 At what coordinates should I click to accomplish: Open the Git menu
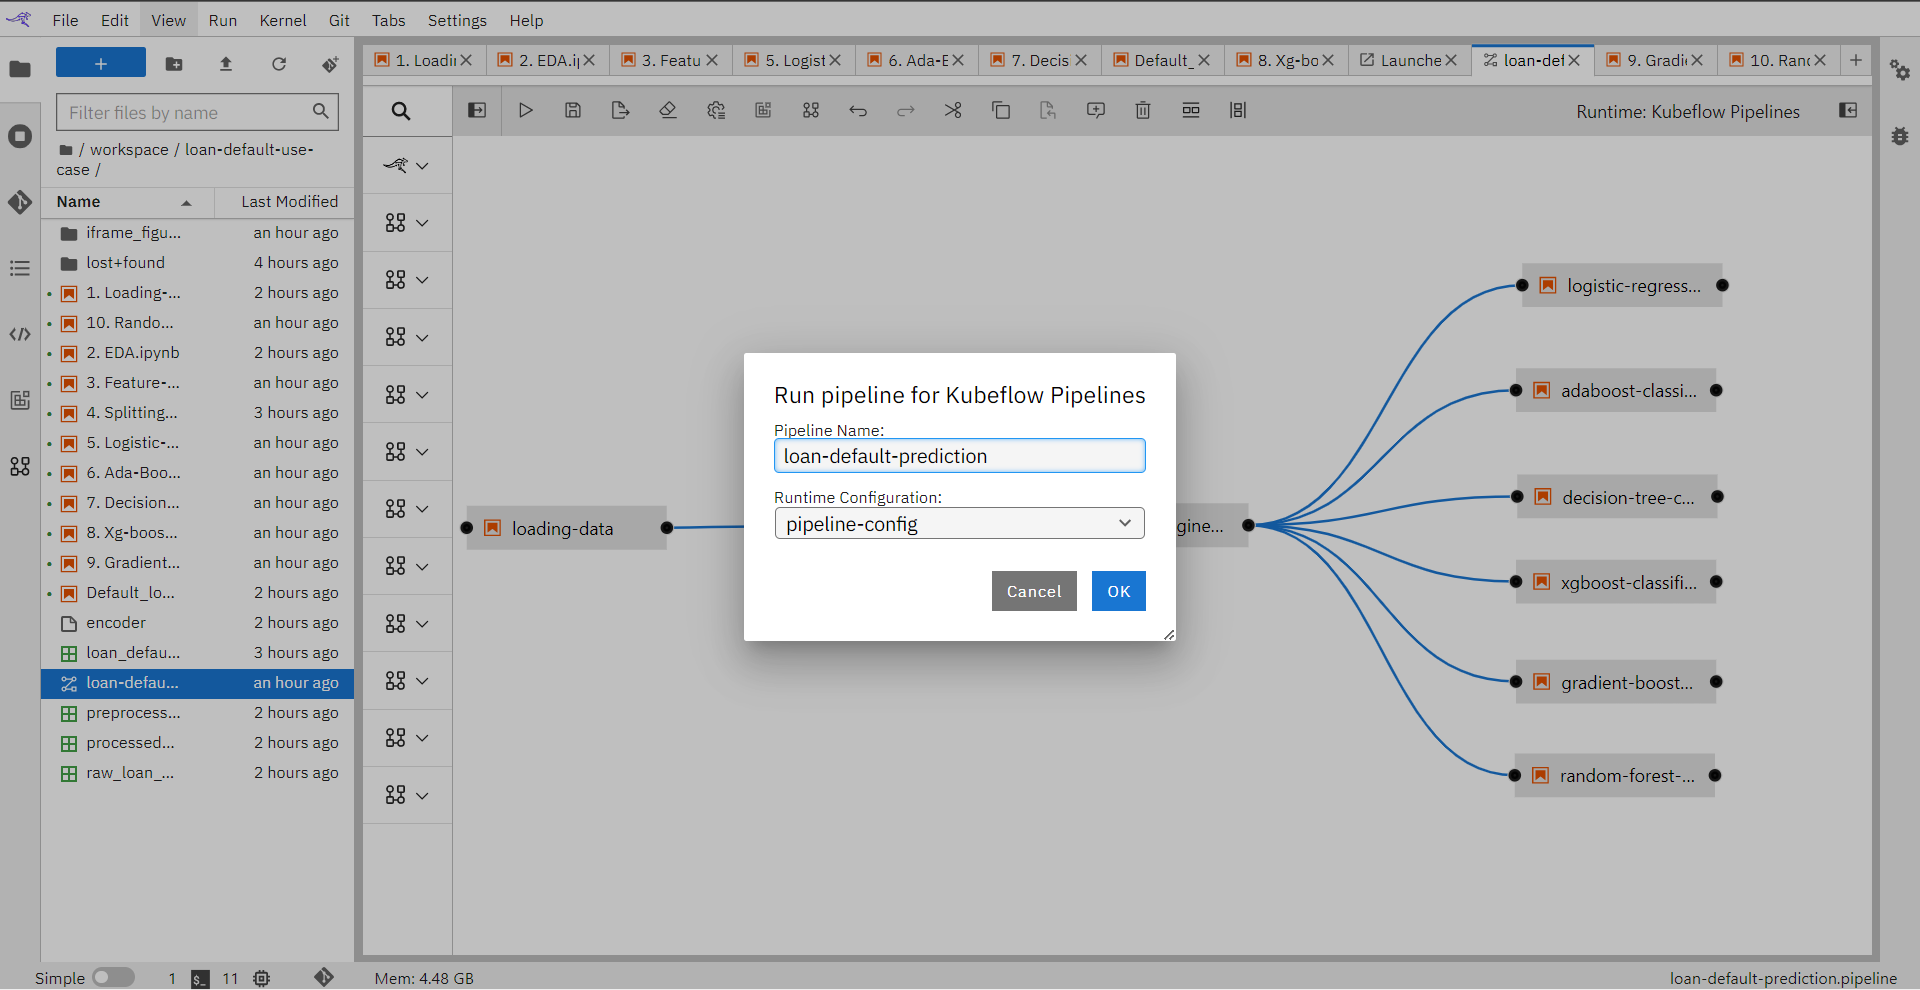pos(340,20)
